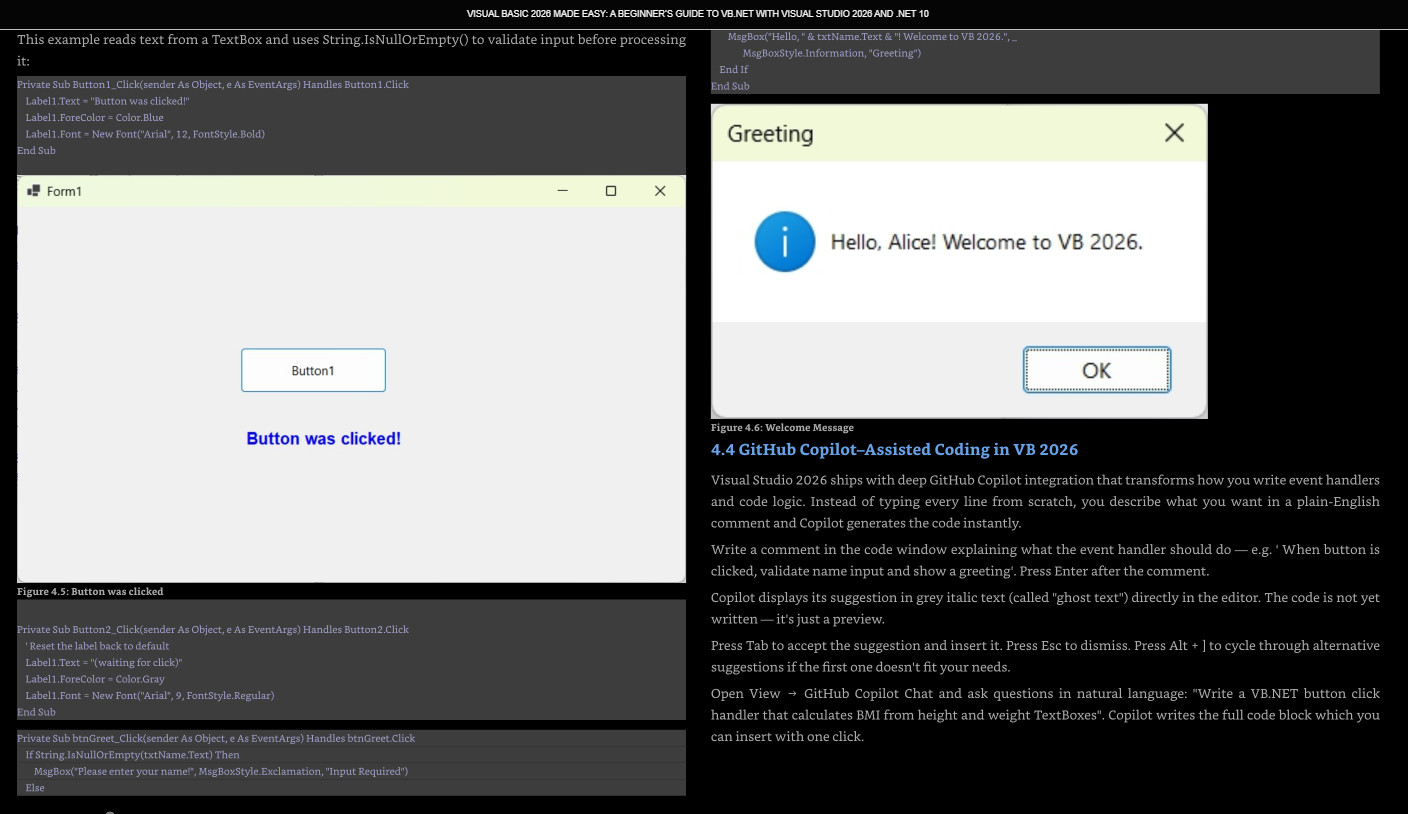1408x814 pixels.
Task: Click the OK button in Greeting dialog
Action: coord(1097,370)
